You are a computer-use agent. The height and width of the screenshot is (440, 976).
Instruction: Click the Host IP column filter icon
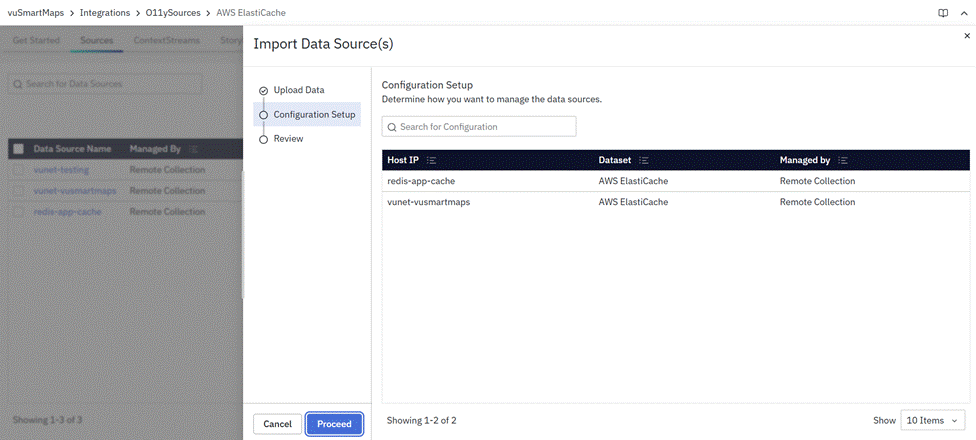point(430,160)
